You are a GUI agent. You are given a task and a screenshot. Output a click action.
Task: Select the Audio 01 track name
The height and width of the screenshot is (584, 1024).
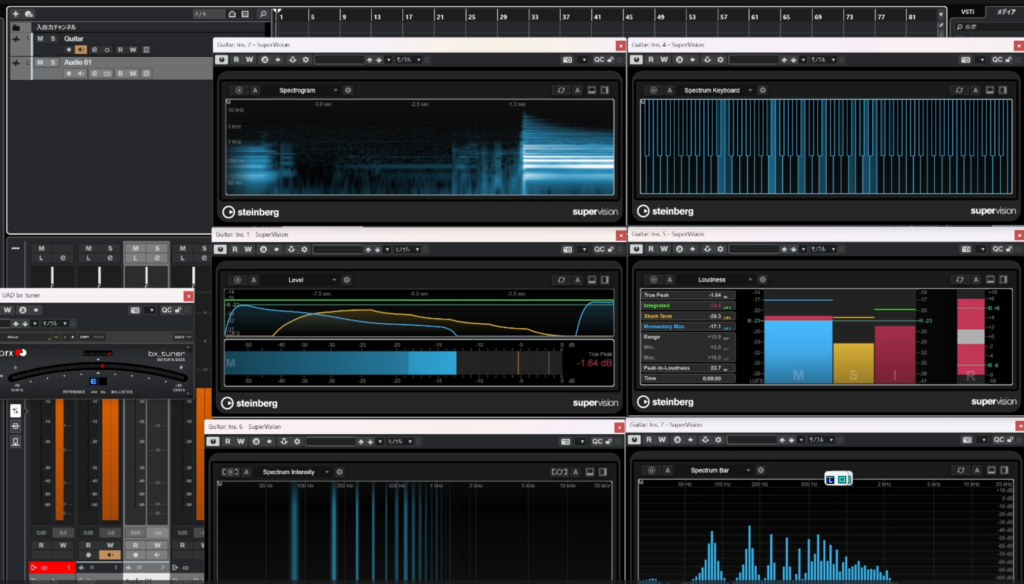pyautogui.click(x=78, y=62)
